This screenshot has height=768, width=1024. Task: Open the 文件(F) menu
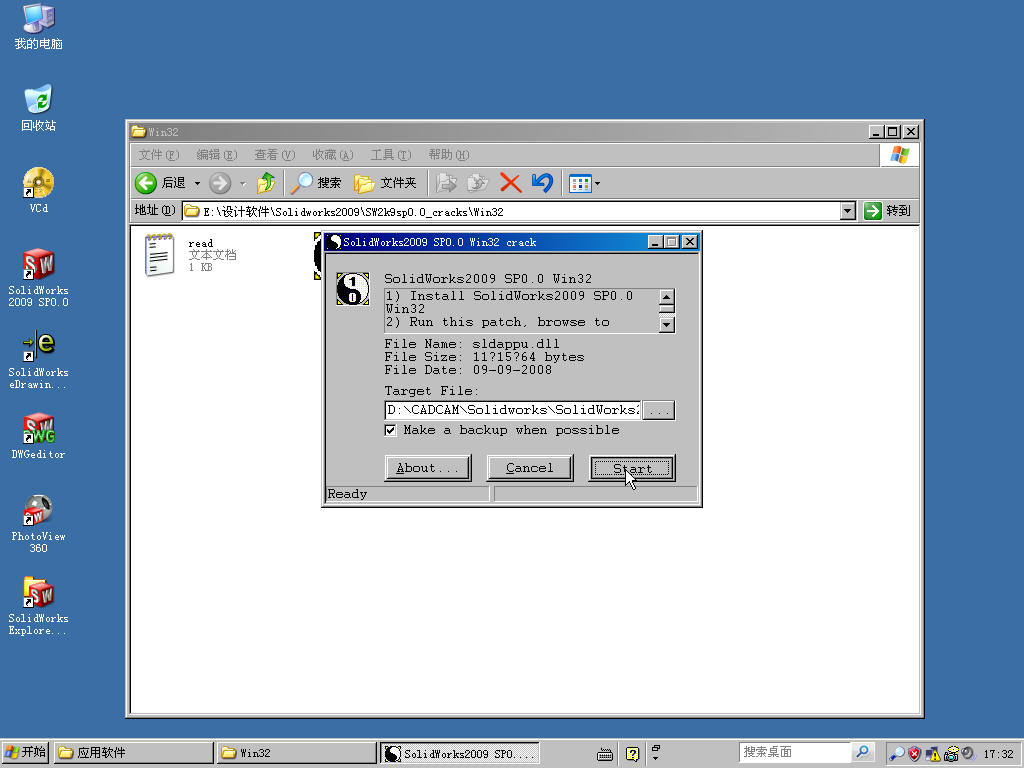click(x=159, y=155)
